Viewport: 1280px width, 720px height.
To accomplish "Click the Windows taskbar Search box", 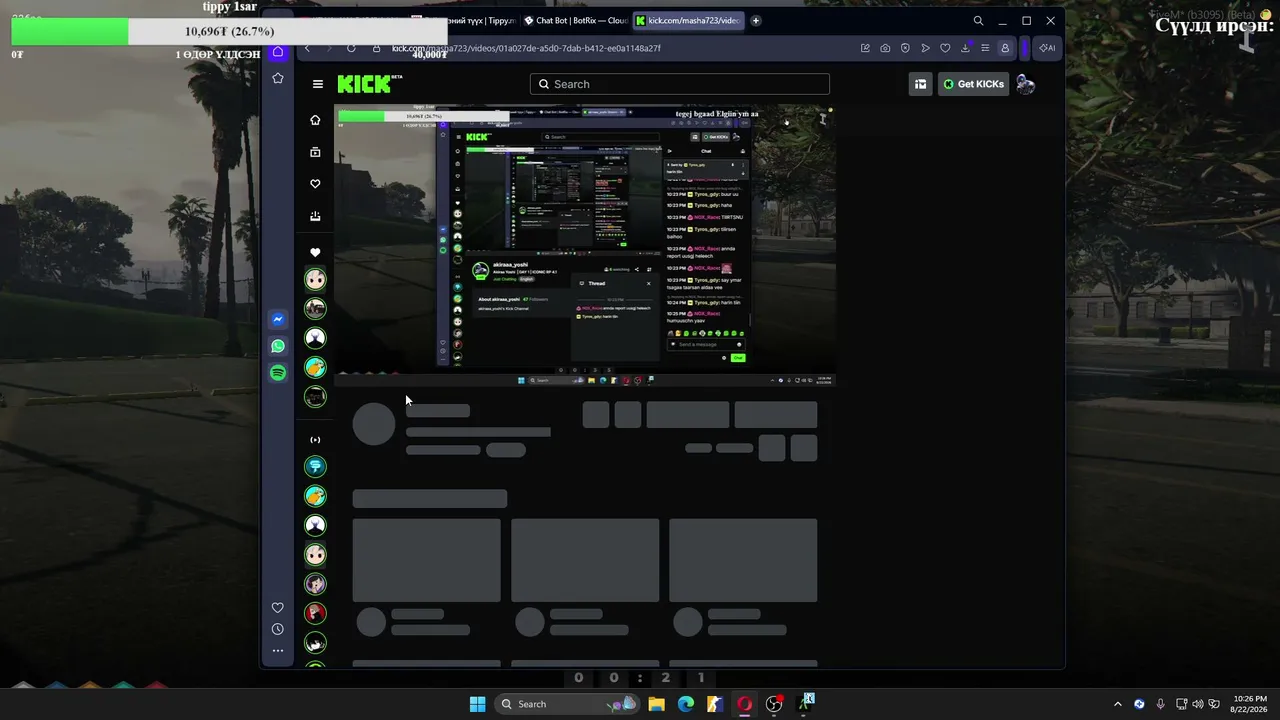I will pyautogui.click(x=567, y=704).
